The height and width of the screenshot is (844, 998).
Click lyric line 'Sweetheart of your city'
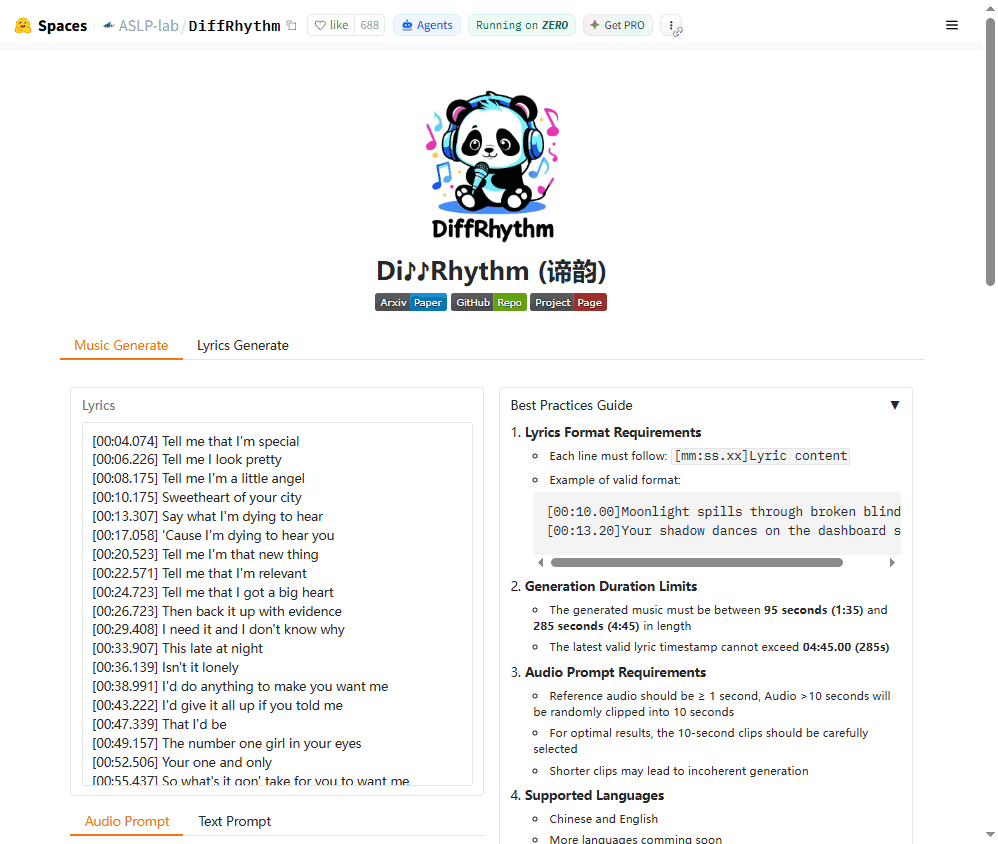pyautogui.click(x=197, y=497)
